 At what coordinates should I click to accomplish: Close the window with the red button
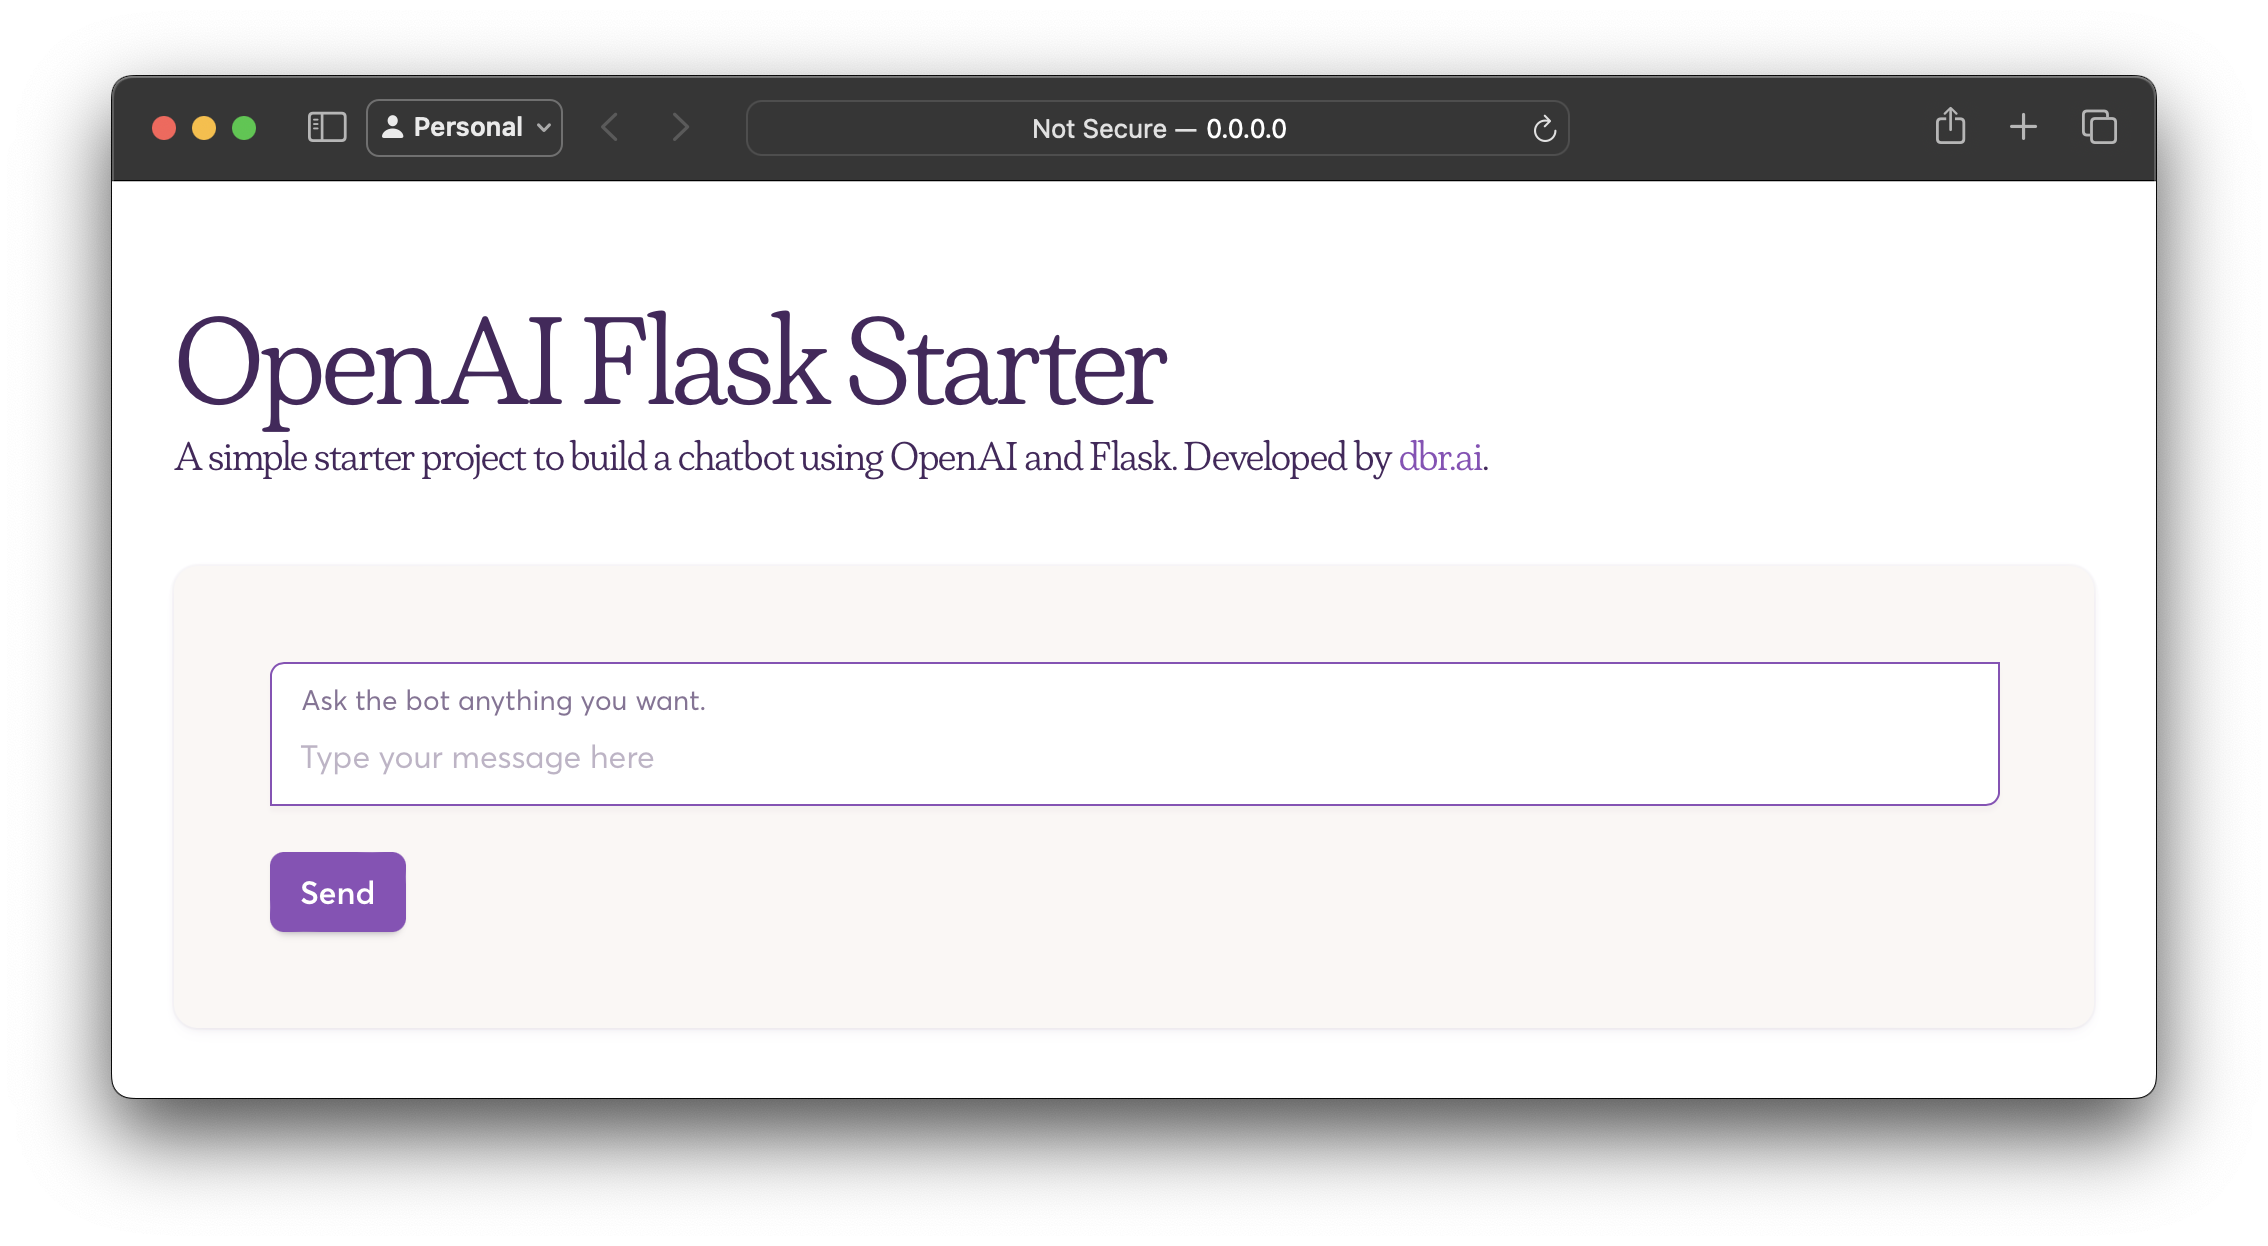point(164,128)
